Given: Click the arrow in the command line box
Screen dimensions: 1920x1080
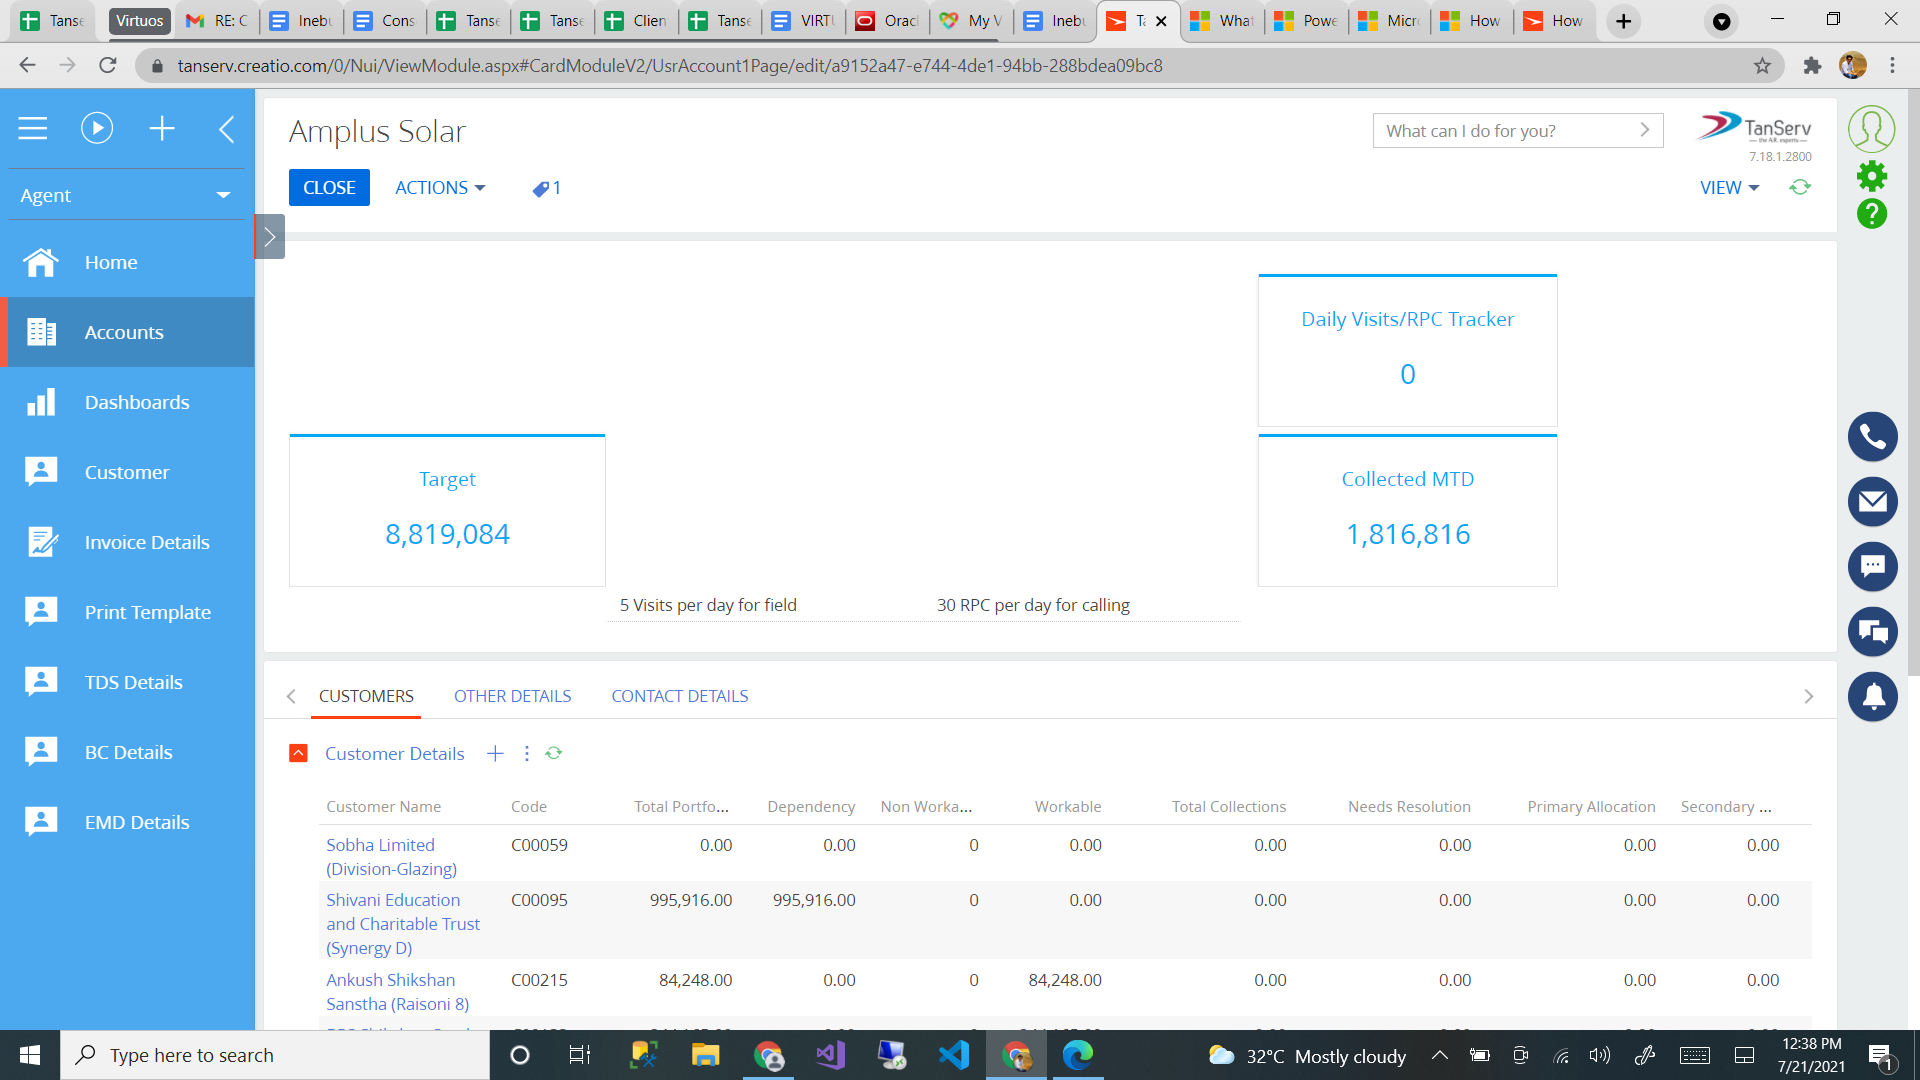Looking at the screenshot, I should pos(1645,130).
